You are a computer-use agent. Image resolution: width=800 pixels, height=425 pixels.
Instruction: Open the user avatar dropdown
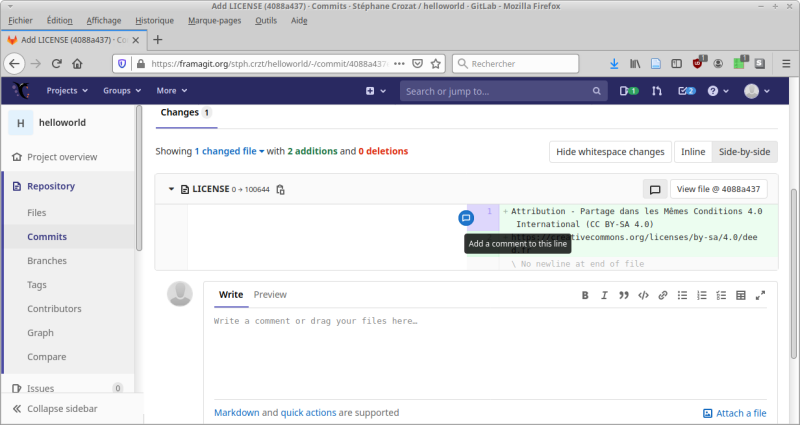[757, 91]
